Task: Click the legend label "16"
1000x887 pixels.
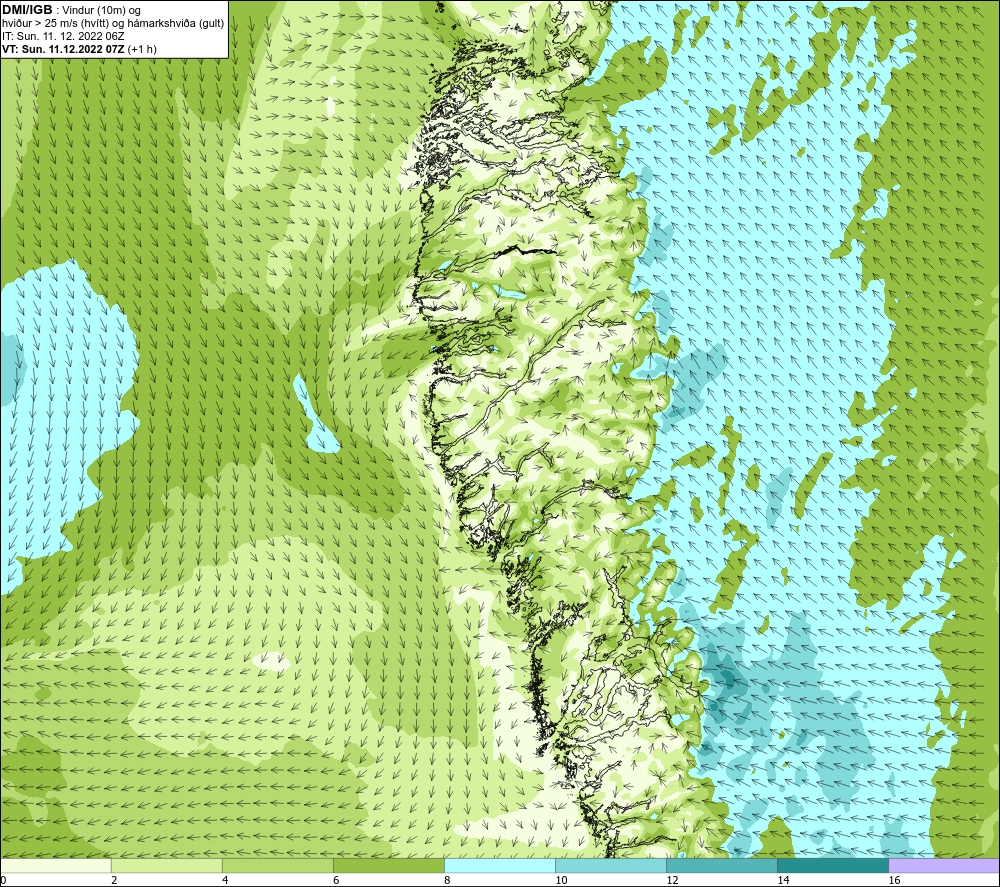Action: click(893, 881)
